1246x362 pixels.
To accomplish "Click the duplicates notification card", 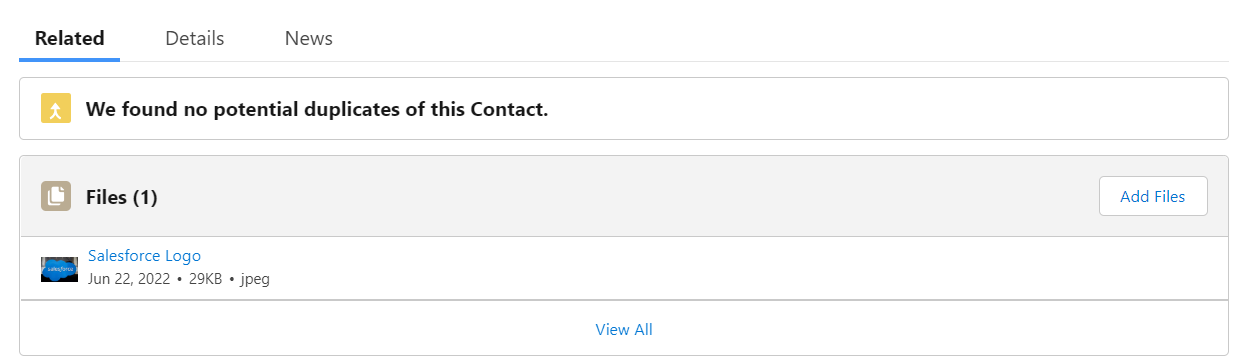I will coord(624,108).
